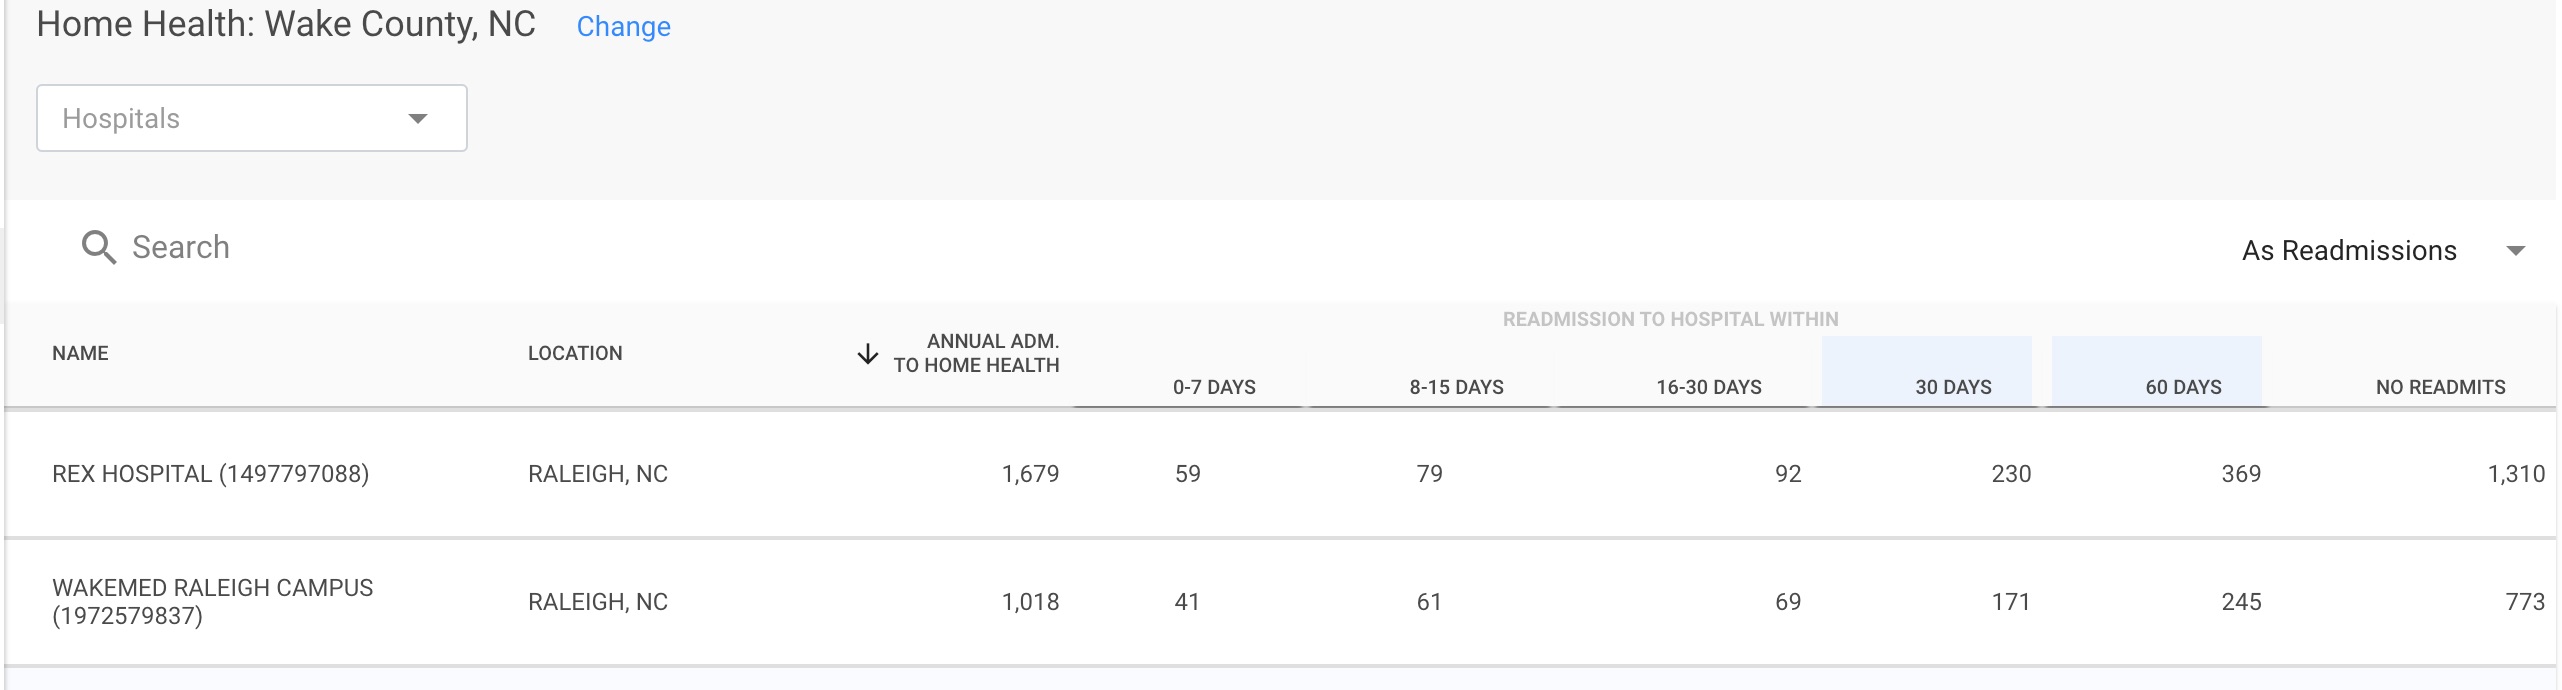Select the 8-15 DAYS column header
Screen dimensions: 2562x690
pos(1456,387)
